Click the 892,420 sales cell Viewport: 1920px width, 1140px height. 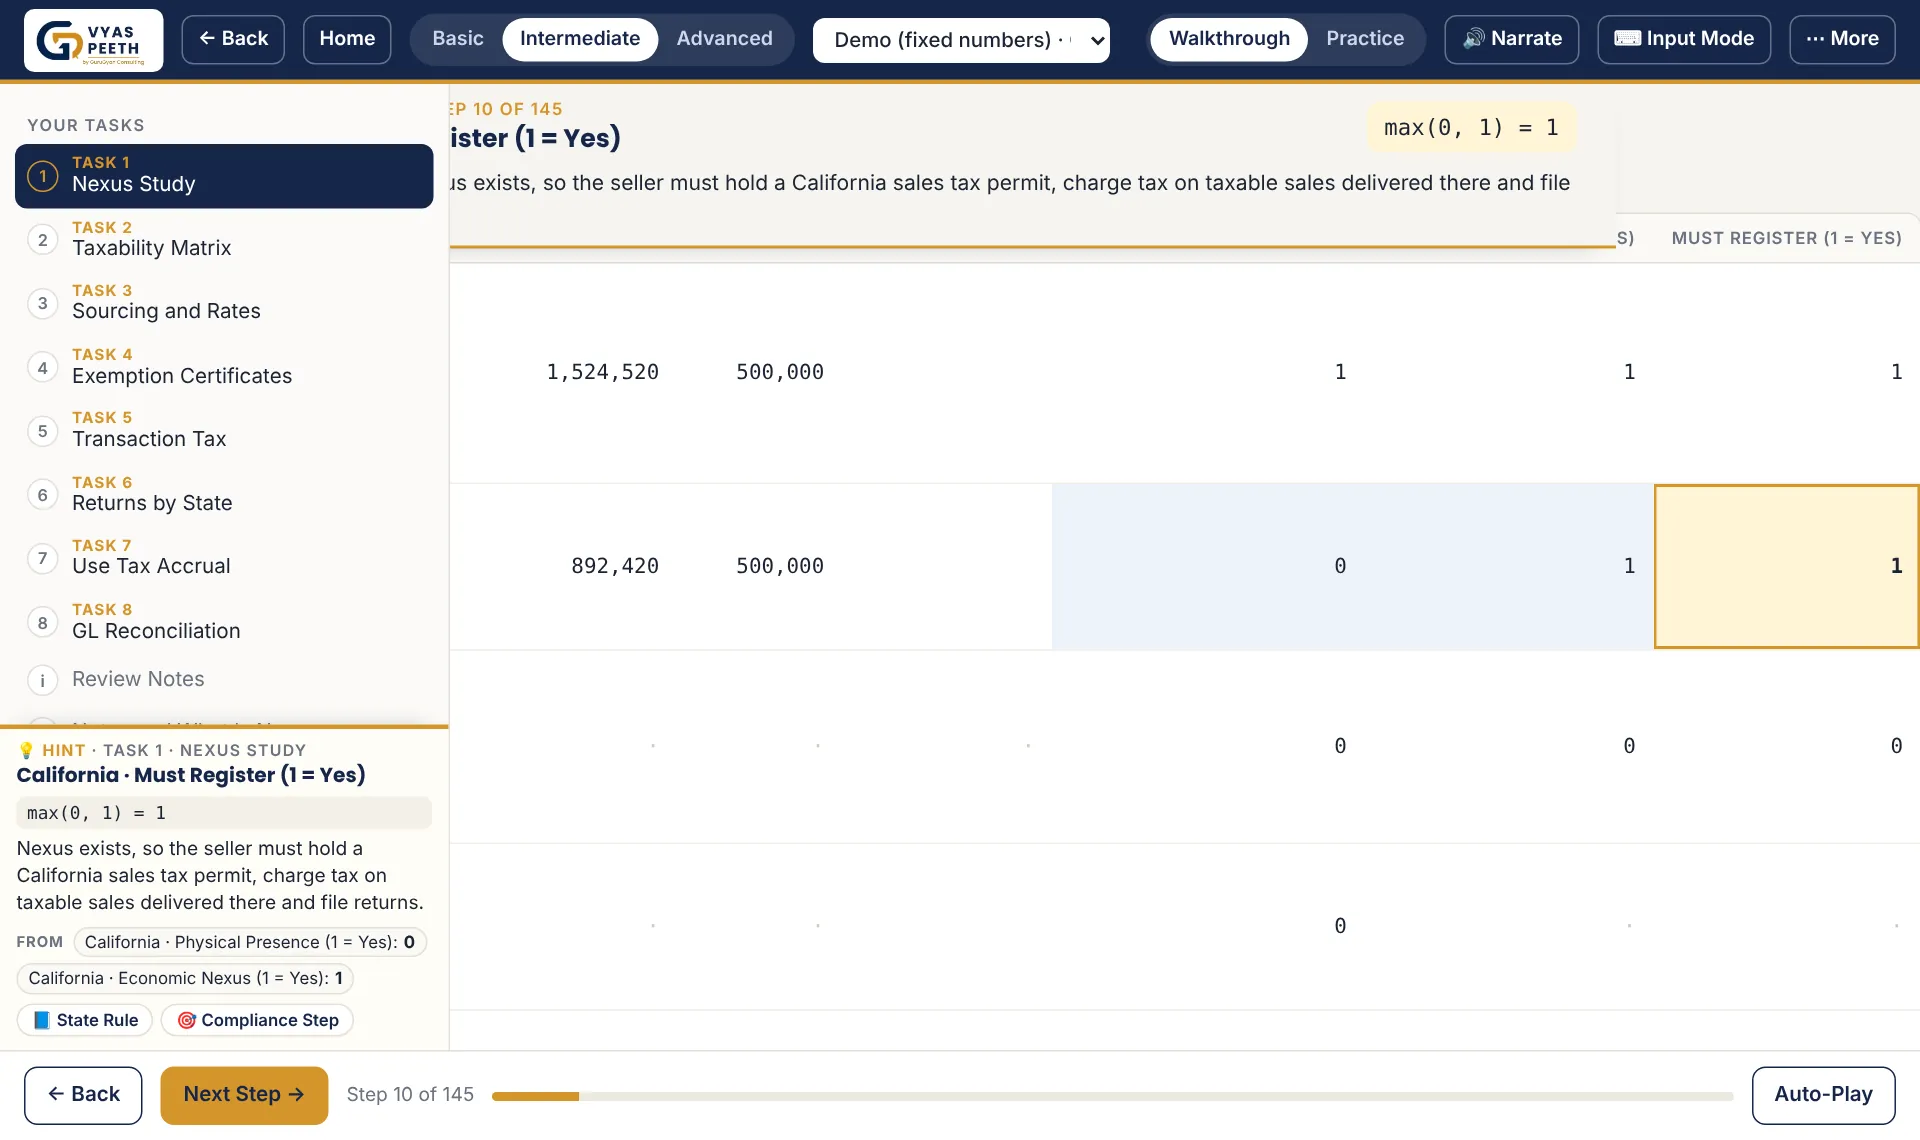point(615,566)
